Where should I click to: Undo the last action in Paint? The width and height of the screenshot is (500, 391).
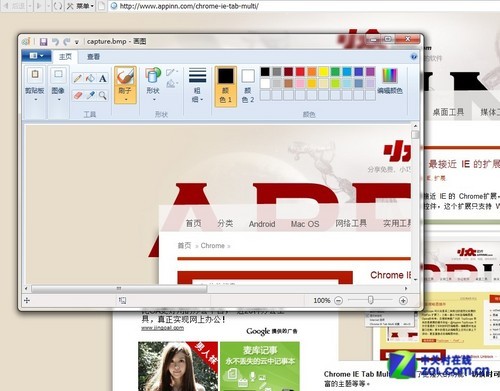[55, 42]
